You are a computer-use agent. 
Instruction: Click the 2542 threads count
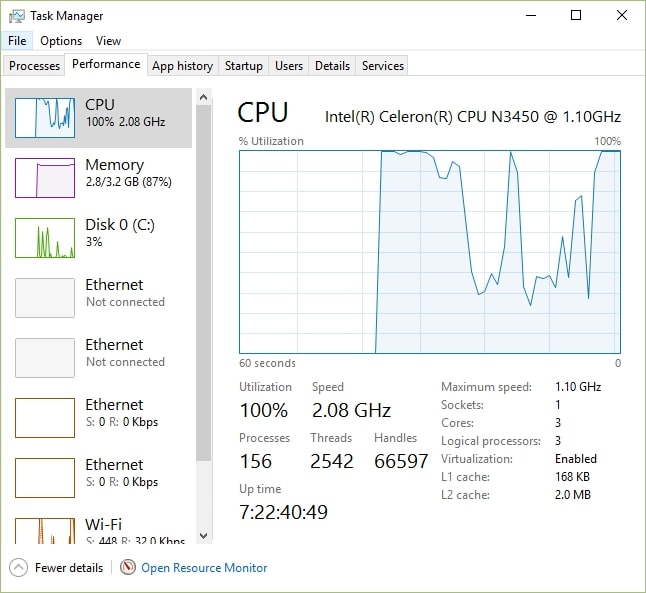332,461
